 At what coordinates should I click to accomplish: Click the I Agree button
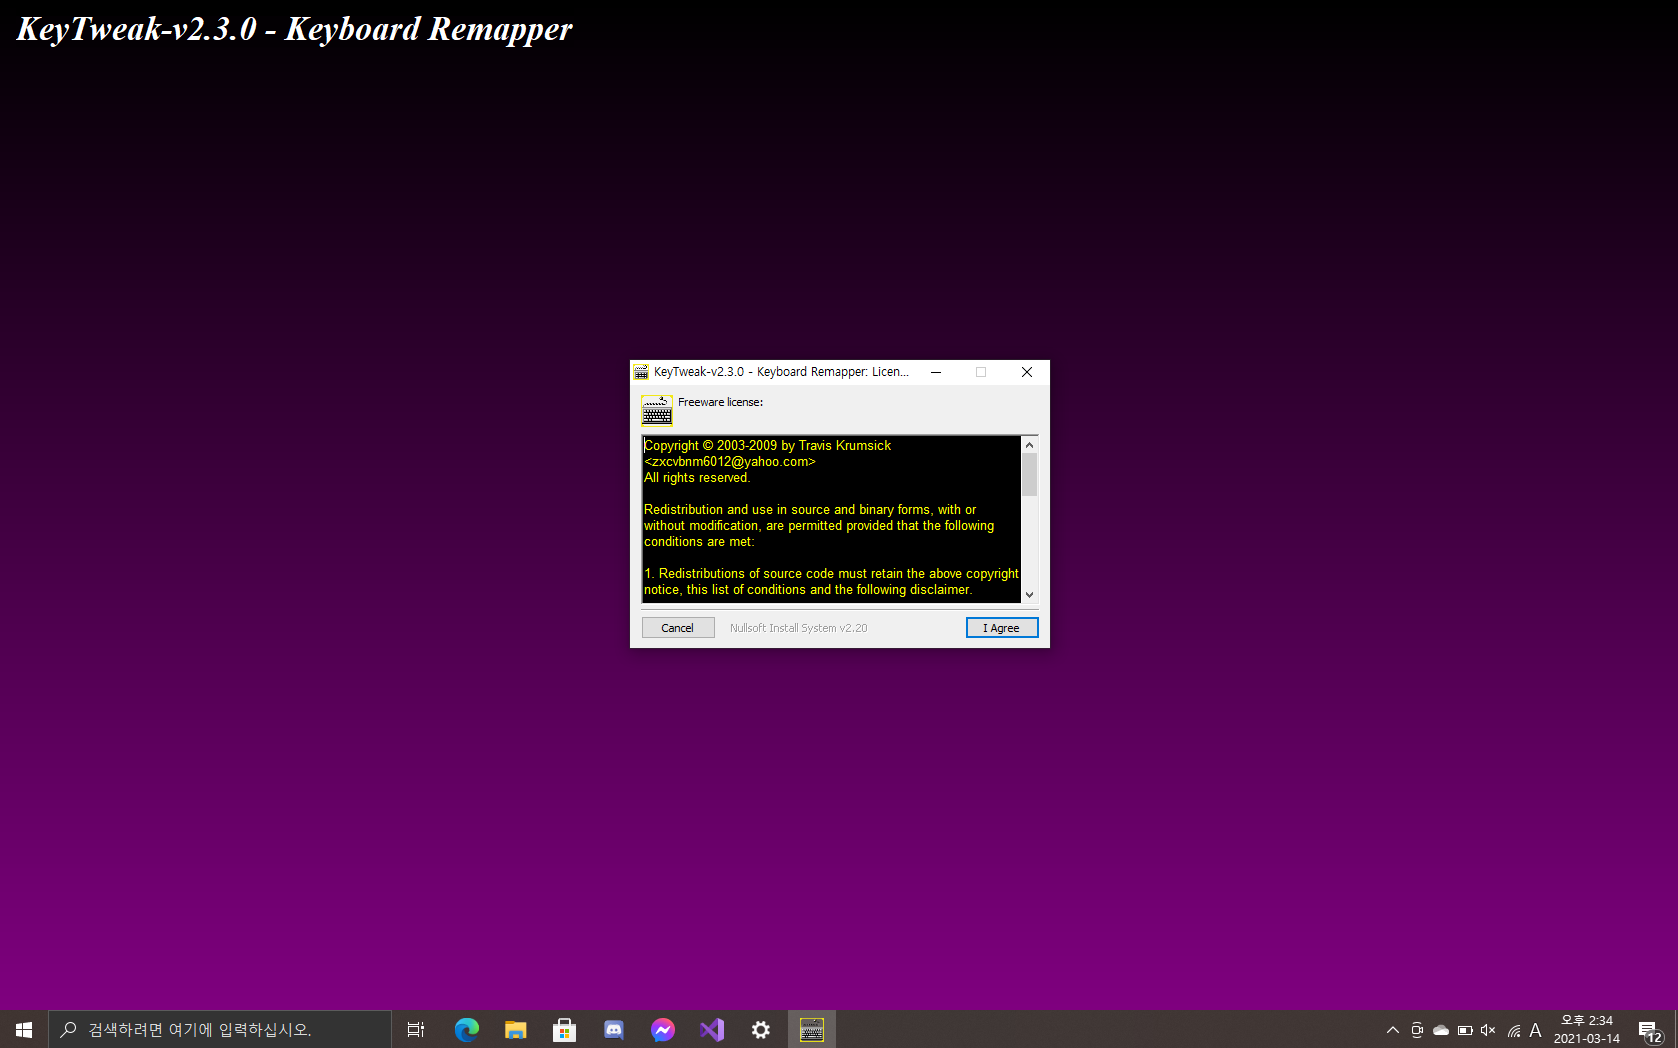[x=1002, y=628]
